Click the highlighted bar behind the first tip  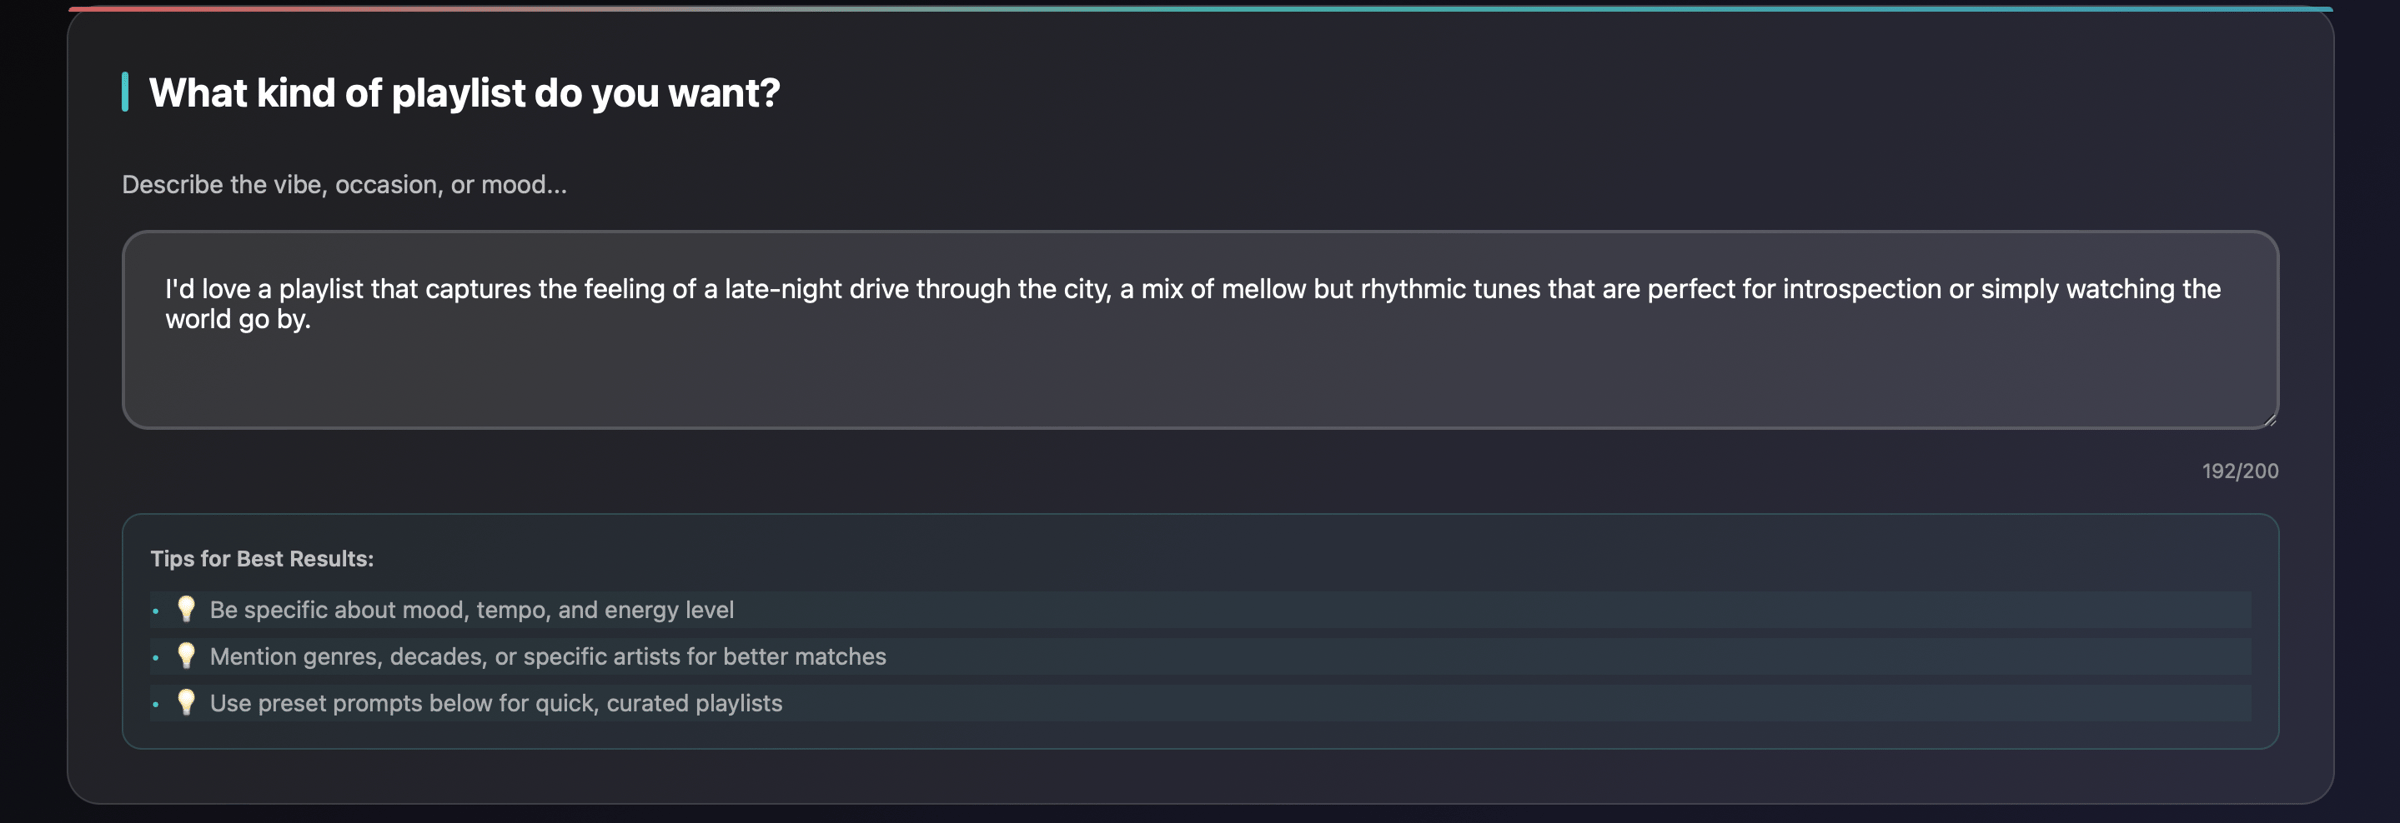(1200, 609)
